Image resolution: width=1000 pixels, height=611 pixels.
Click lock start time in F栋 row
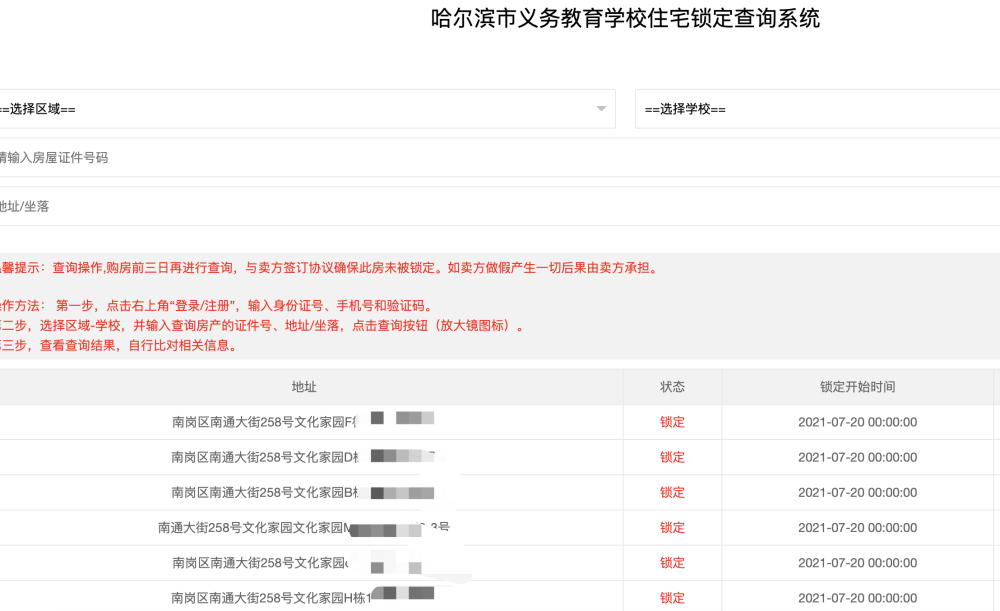tap(857, 422)
